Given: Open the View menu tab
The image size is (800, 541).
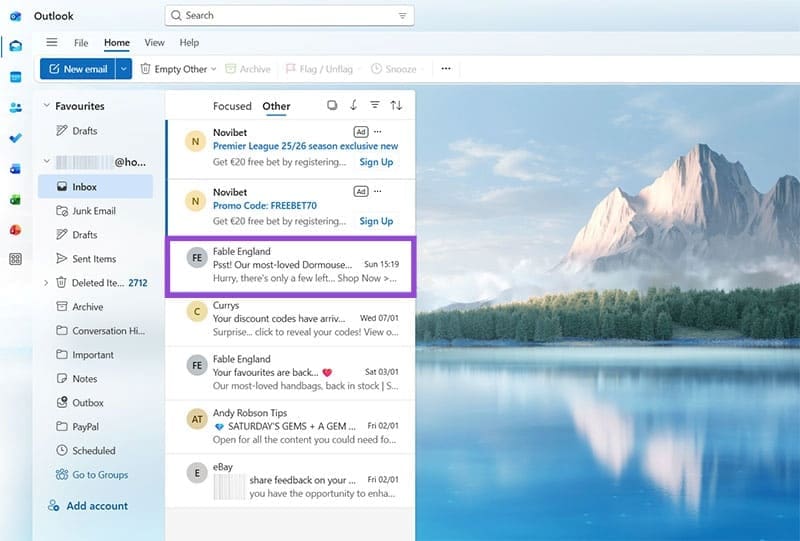Looking at the screenshot, I should click(154, 43).
